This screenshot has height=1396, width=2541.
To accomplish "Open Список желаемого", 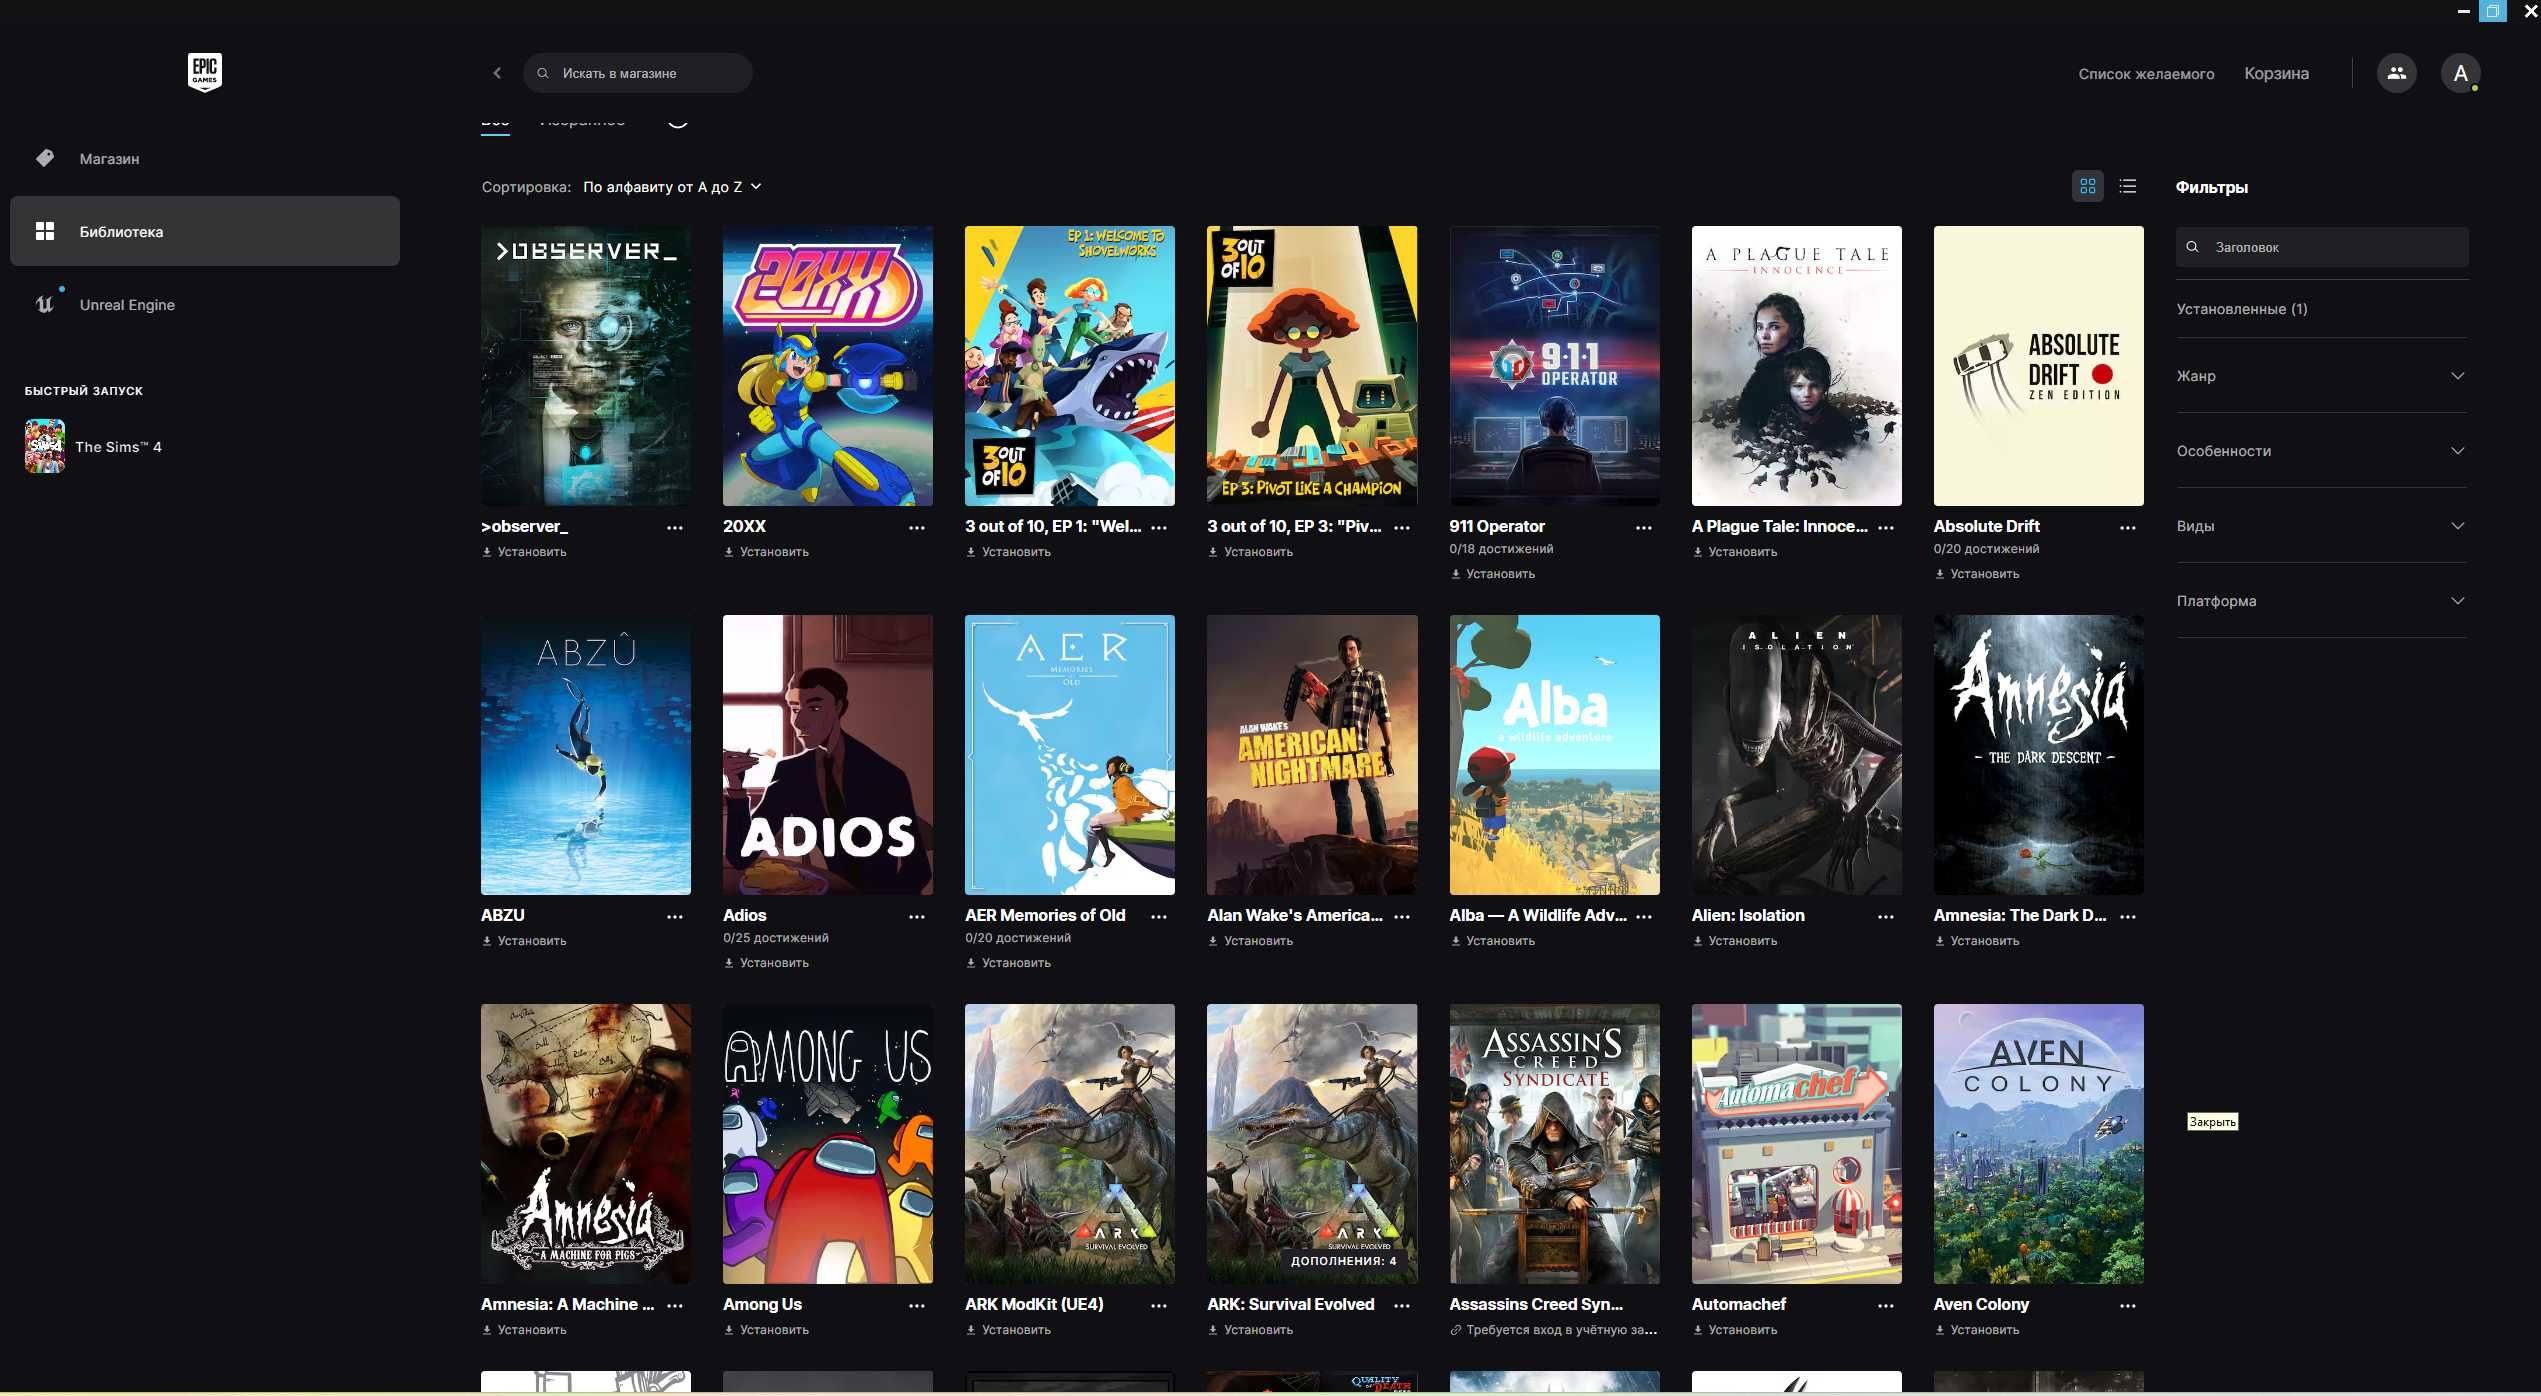I will 2146,73.
